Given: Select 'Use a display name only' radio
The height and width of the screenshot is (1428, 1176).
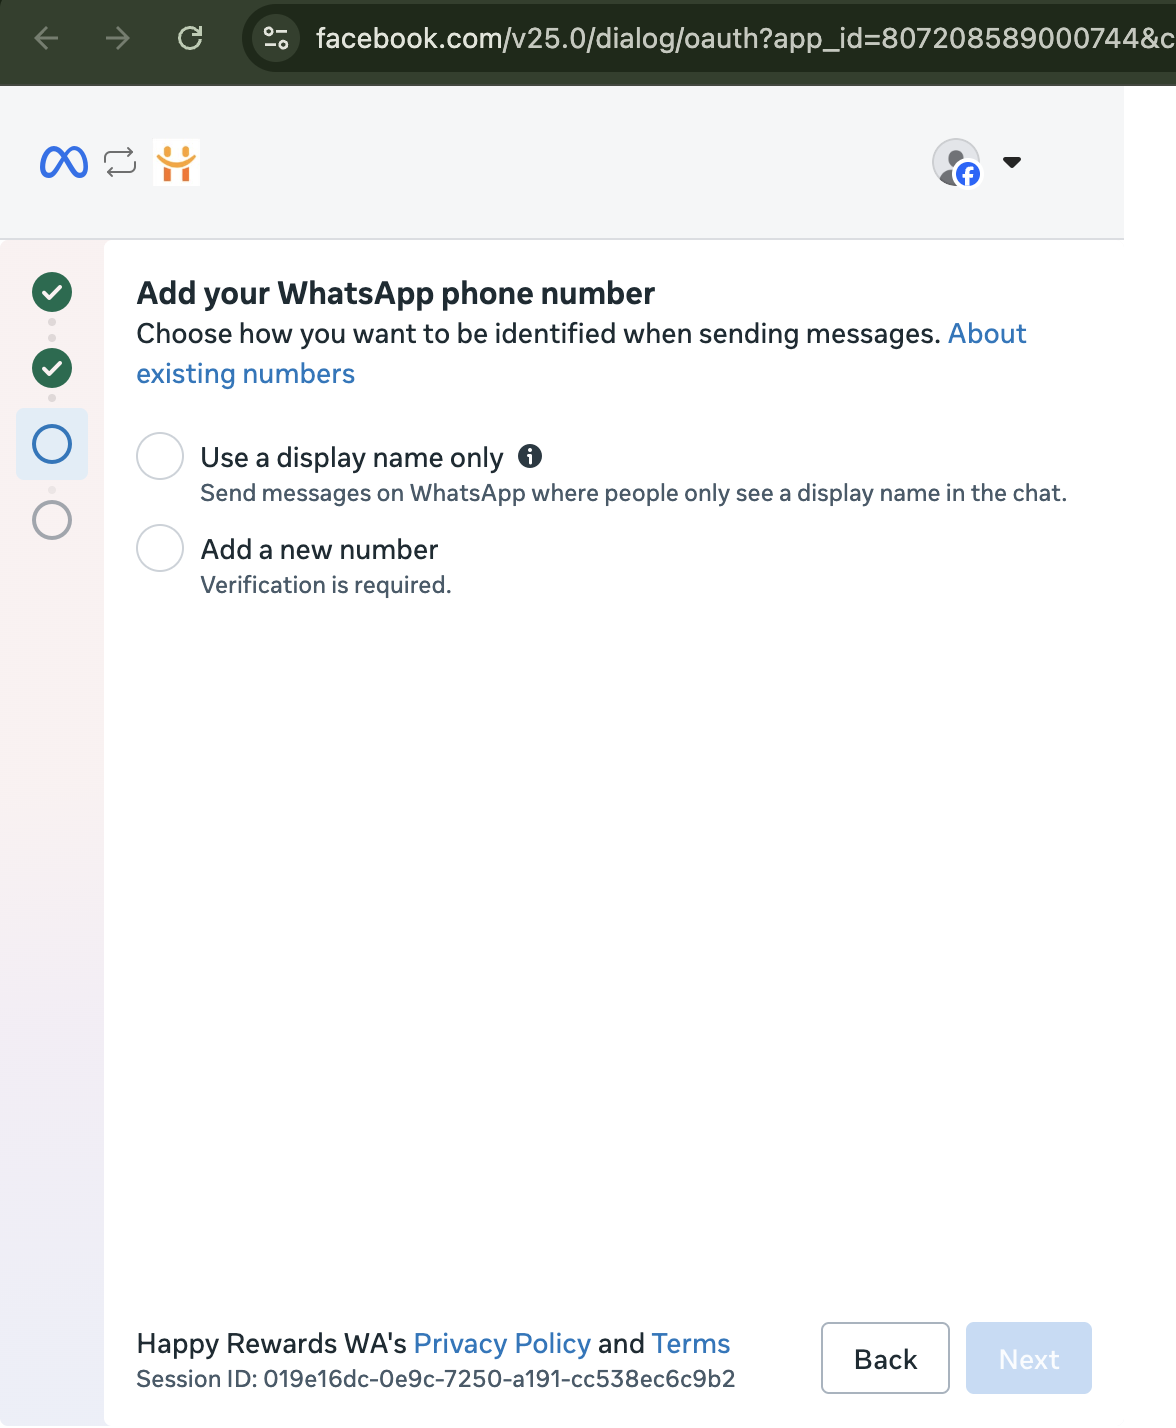Looking at the screenshot, I should [160, 456].
